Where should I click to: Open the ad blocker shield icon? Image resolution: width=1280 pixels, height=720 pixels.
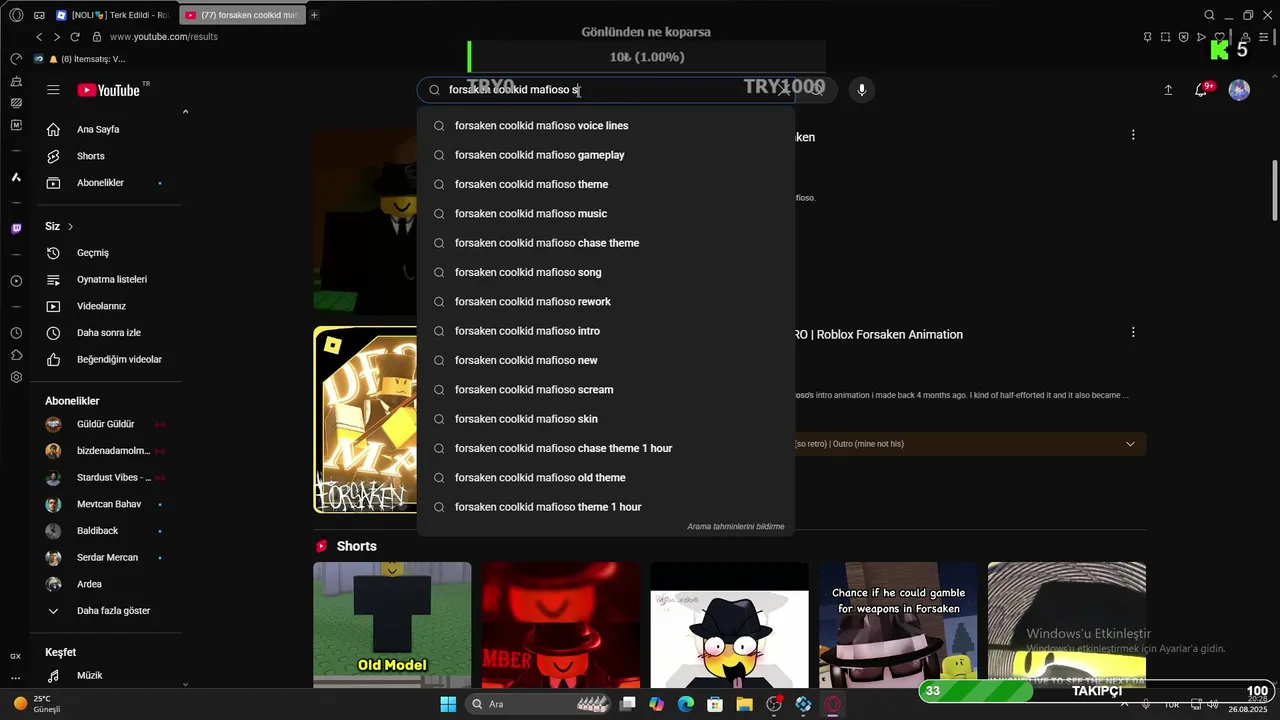click(1183, 37)
